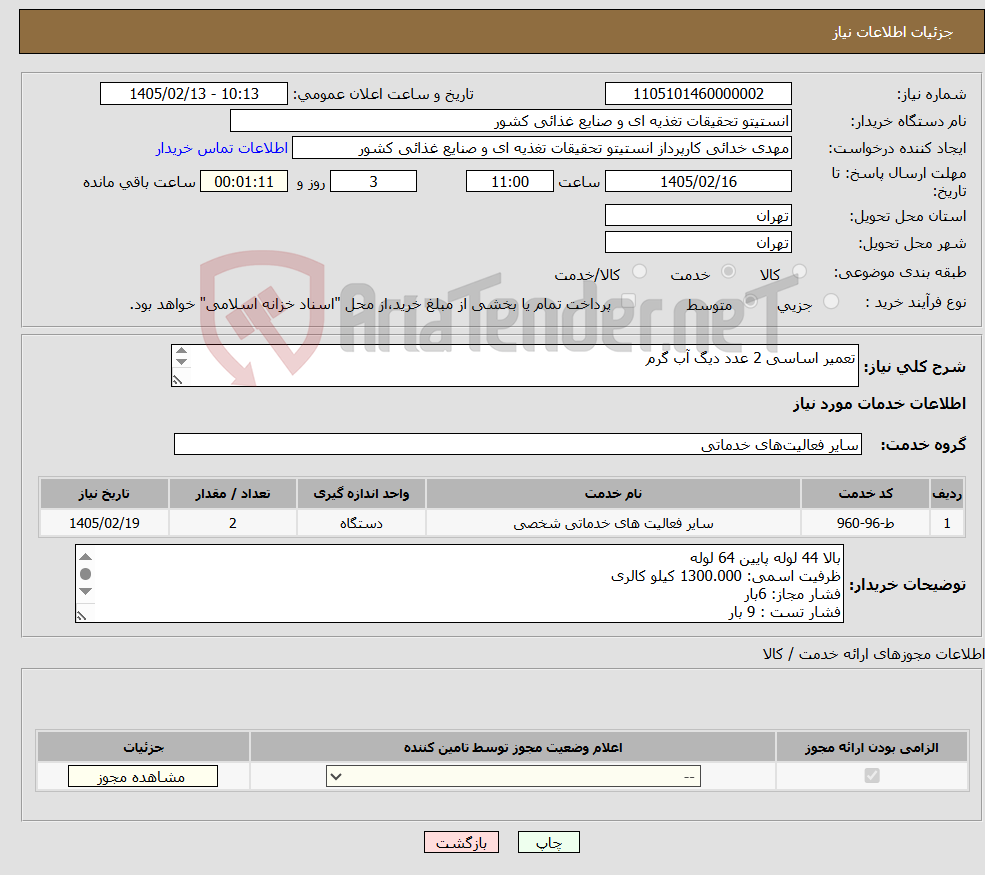Click اعلام وضعیت مجوز column header
Image resolution: width=985 pixels, height=875 pixels.
tap(513, 747)
